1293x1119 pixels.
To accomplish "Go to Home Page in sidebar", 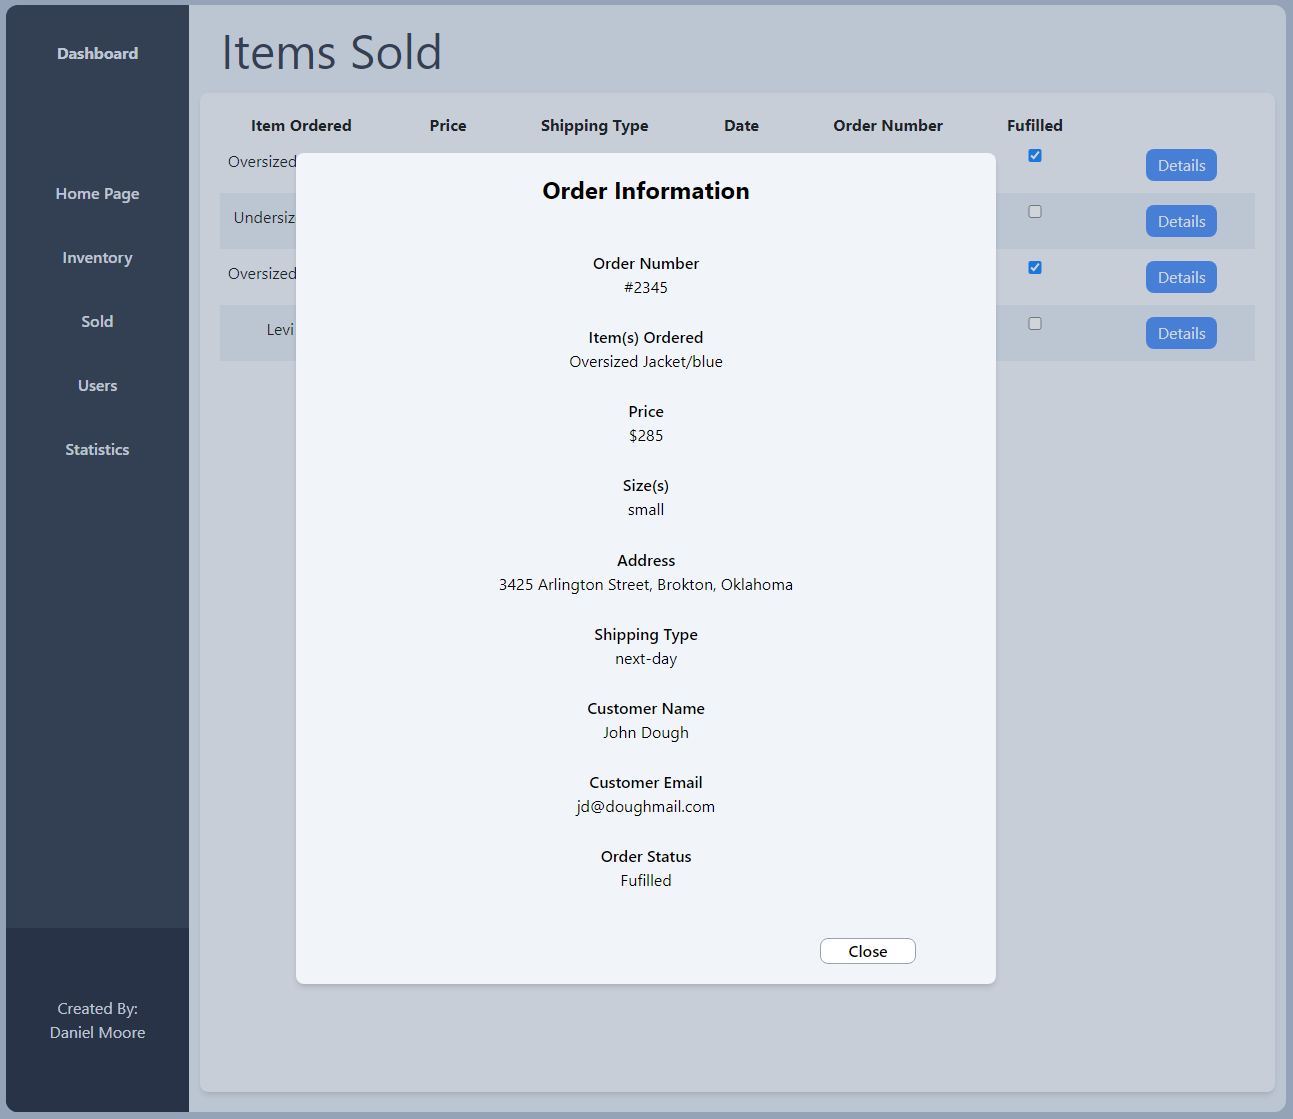I will pos(97,194).
